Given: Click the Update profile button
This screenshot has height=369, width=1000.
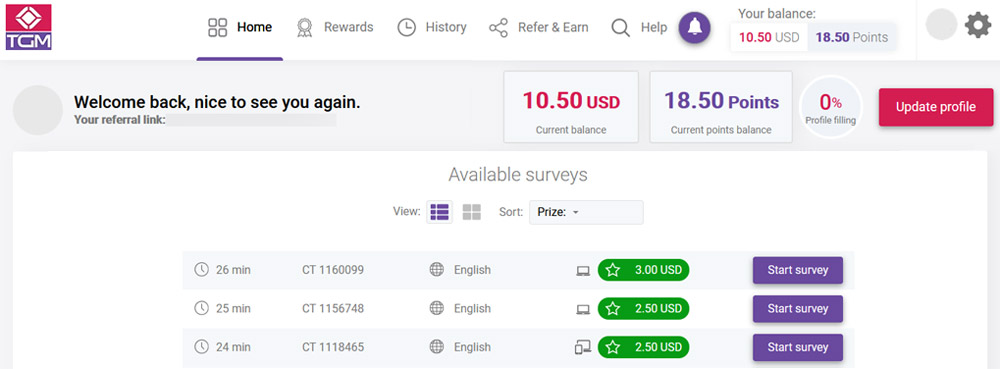Looking at the screenshot, I should coord(936,107).
